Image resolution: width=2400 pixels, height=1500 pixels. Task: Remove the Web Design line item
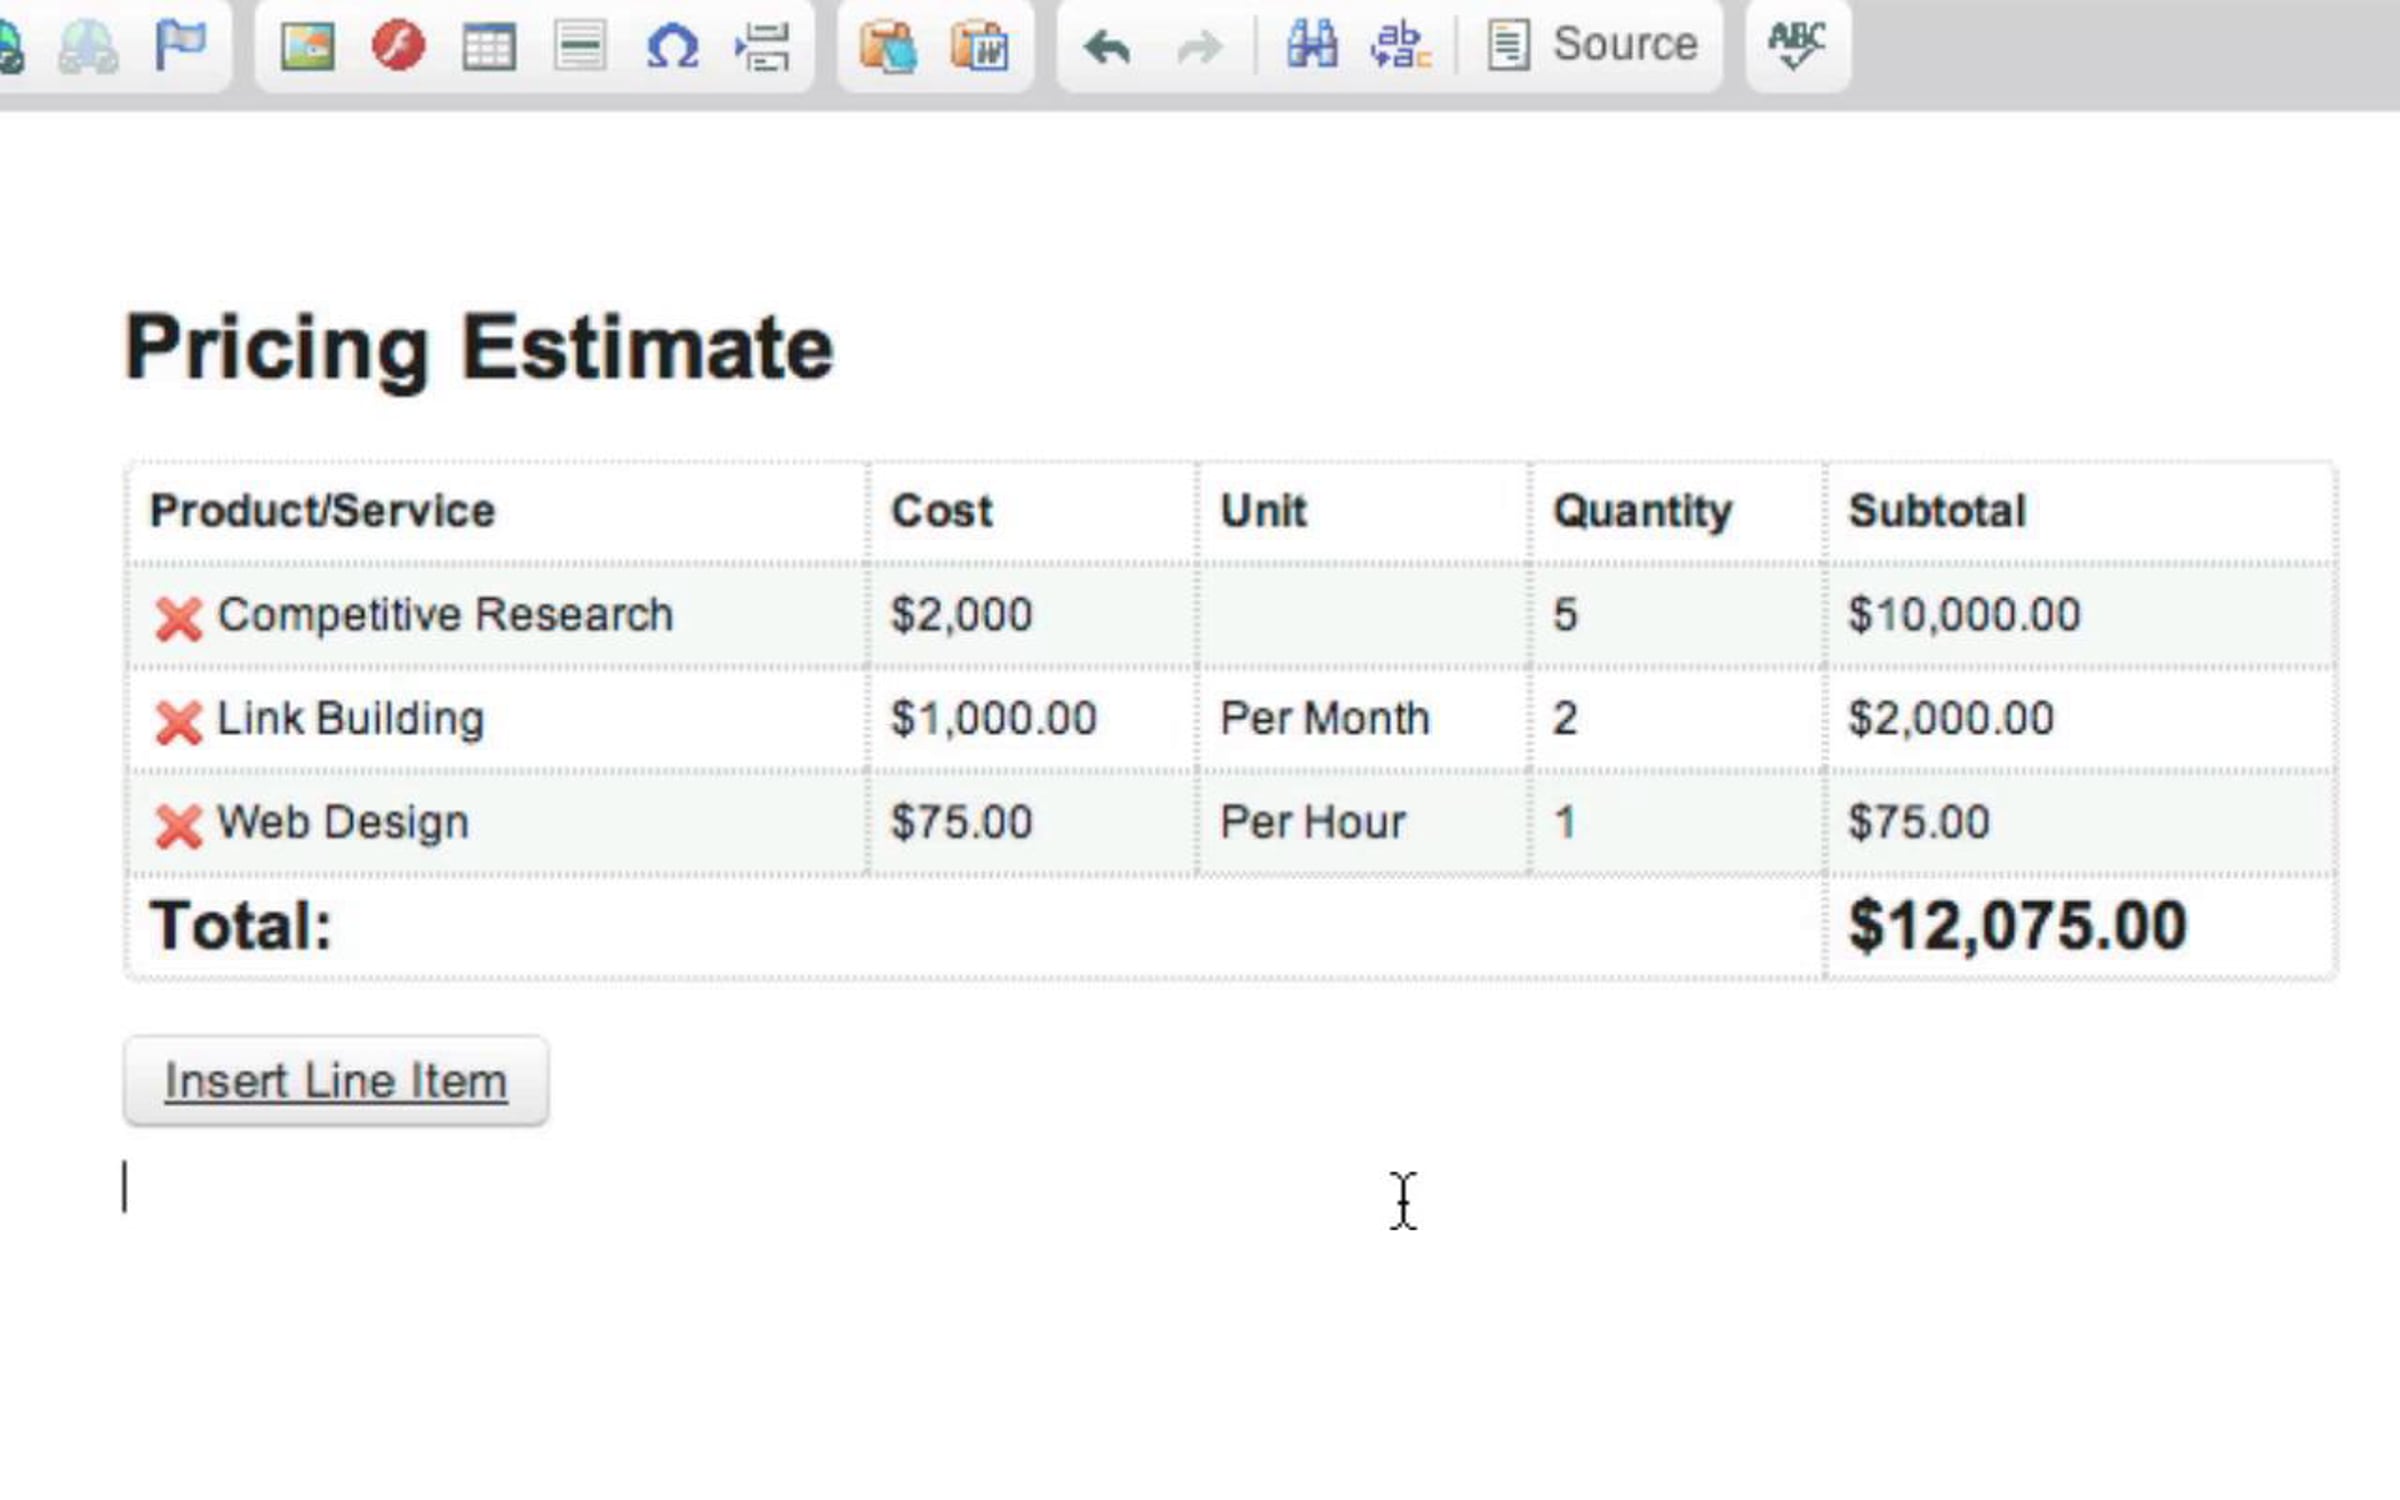click(179, 826)
